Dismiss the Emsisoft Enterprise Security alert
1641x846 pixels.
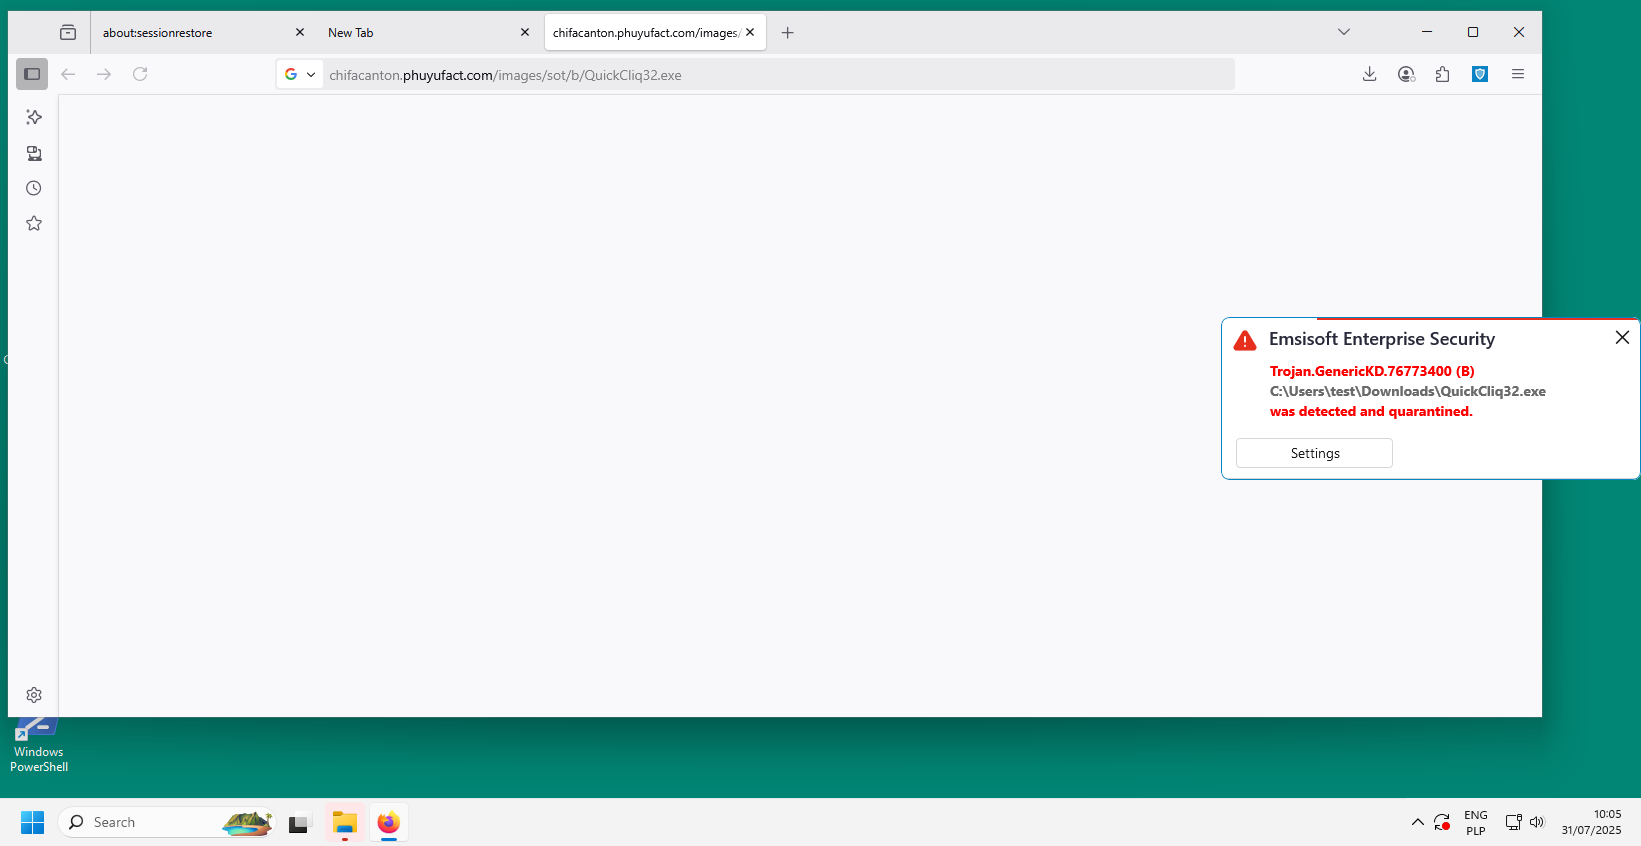click(1622, 338)
